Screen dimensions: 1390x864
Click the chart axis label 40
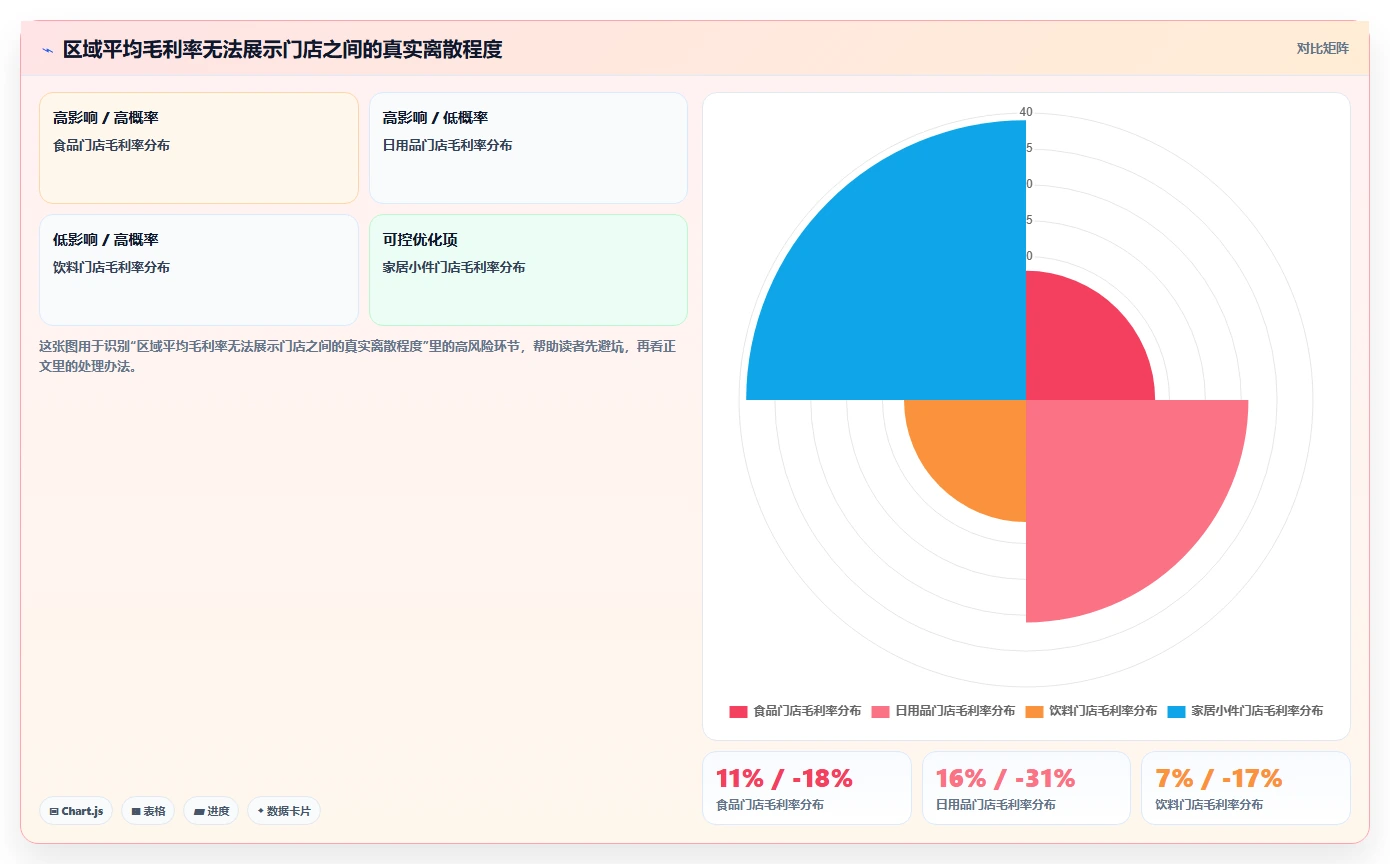(x=1026, y=112)
